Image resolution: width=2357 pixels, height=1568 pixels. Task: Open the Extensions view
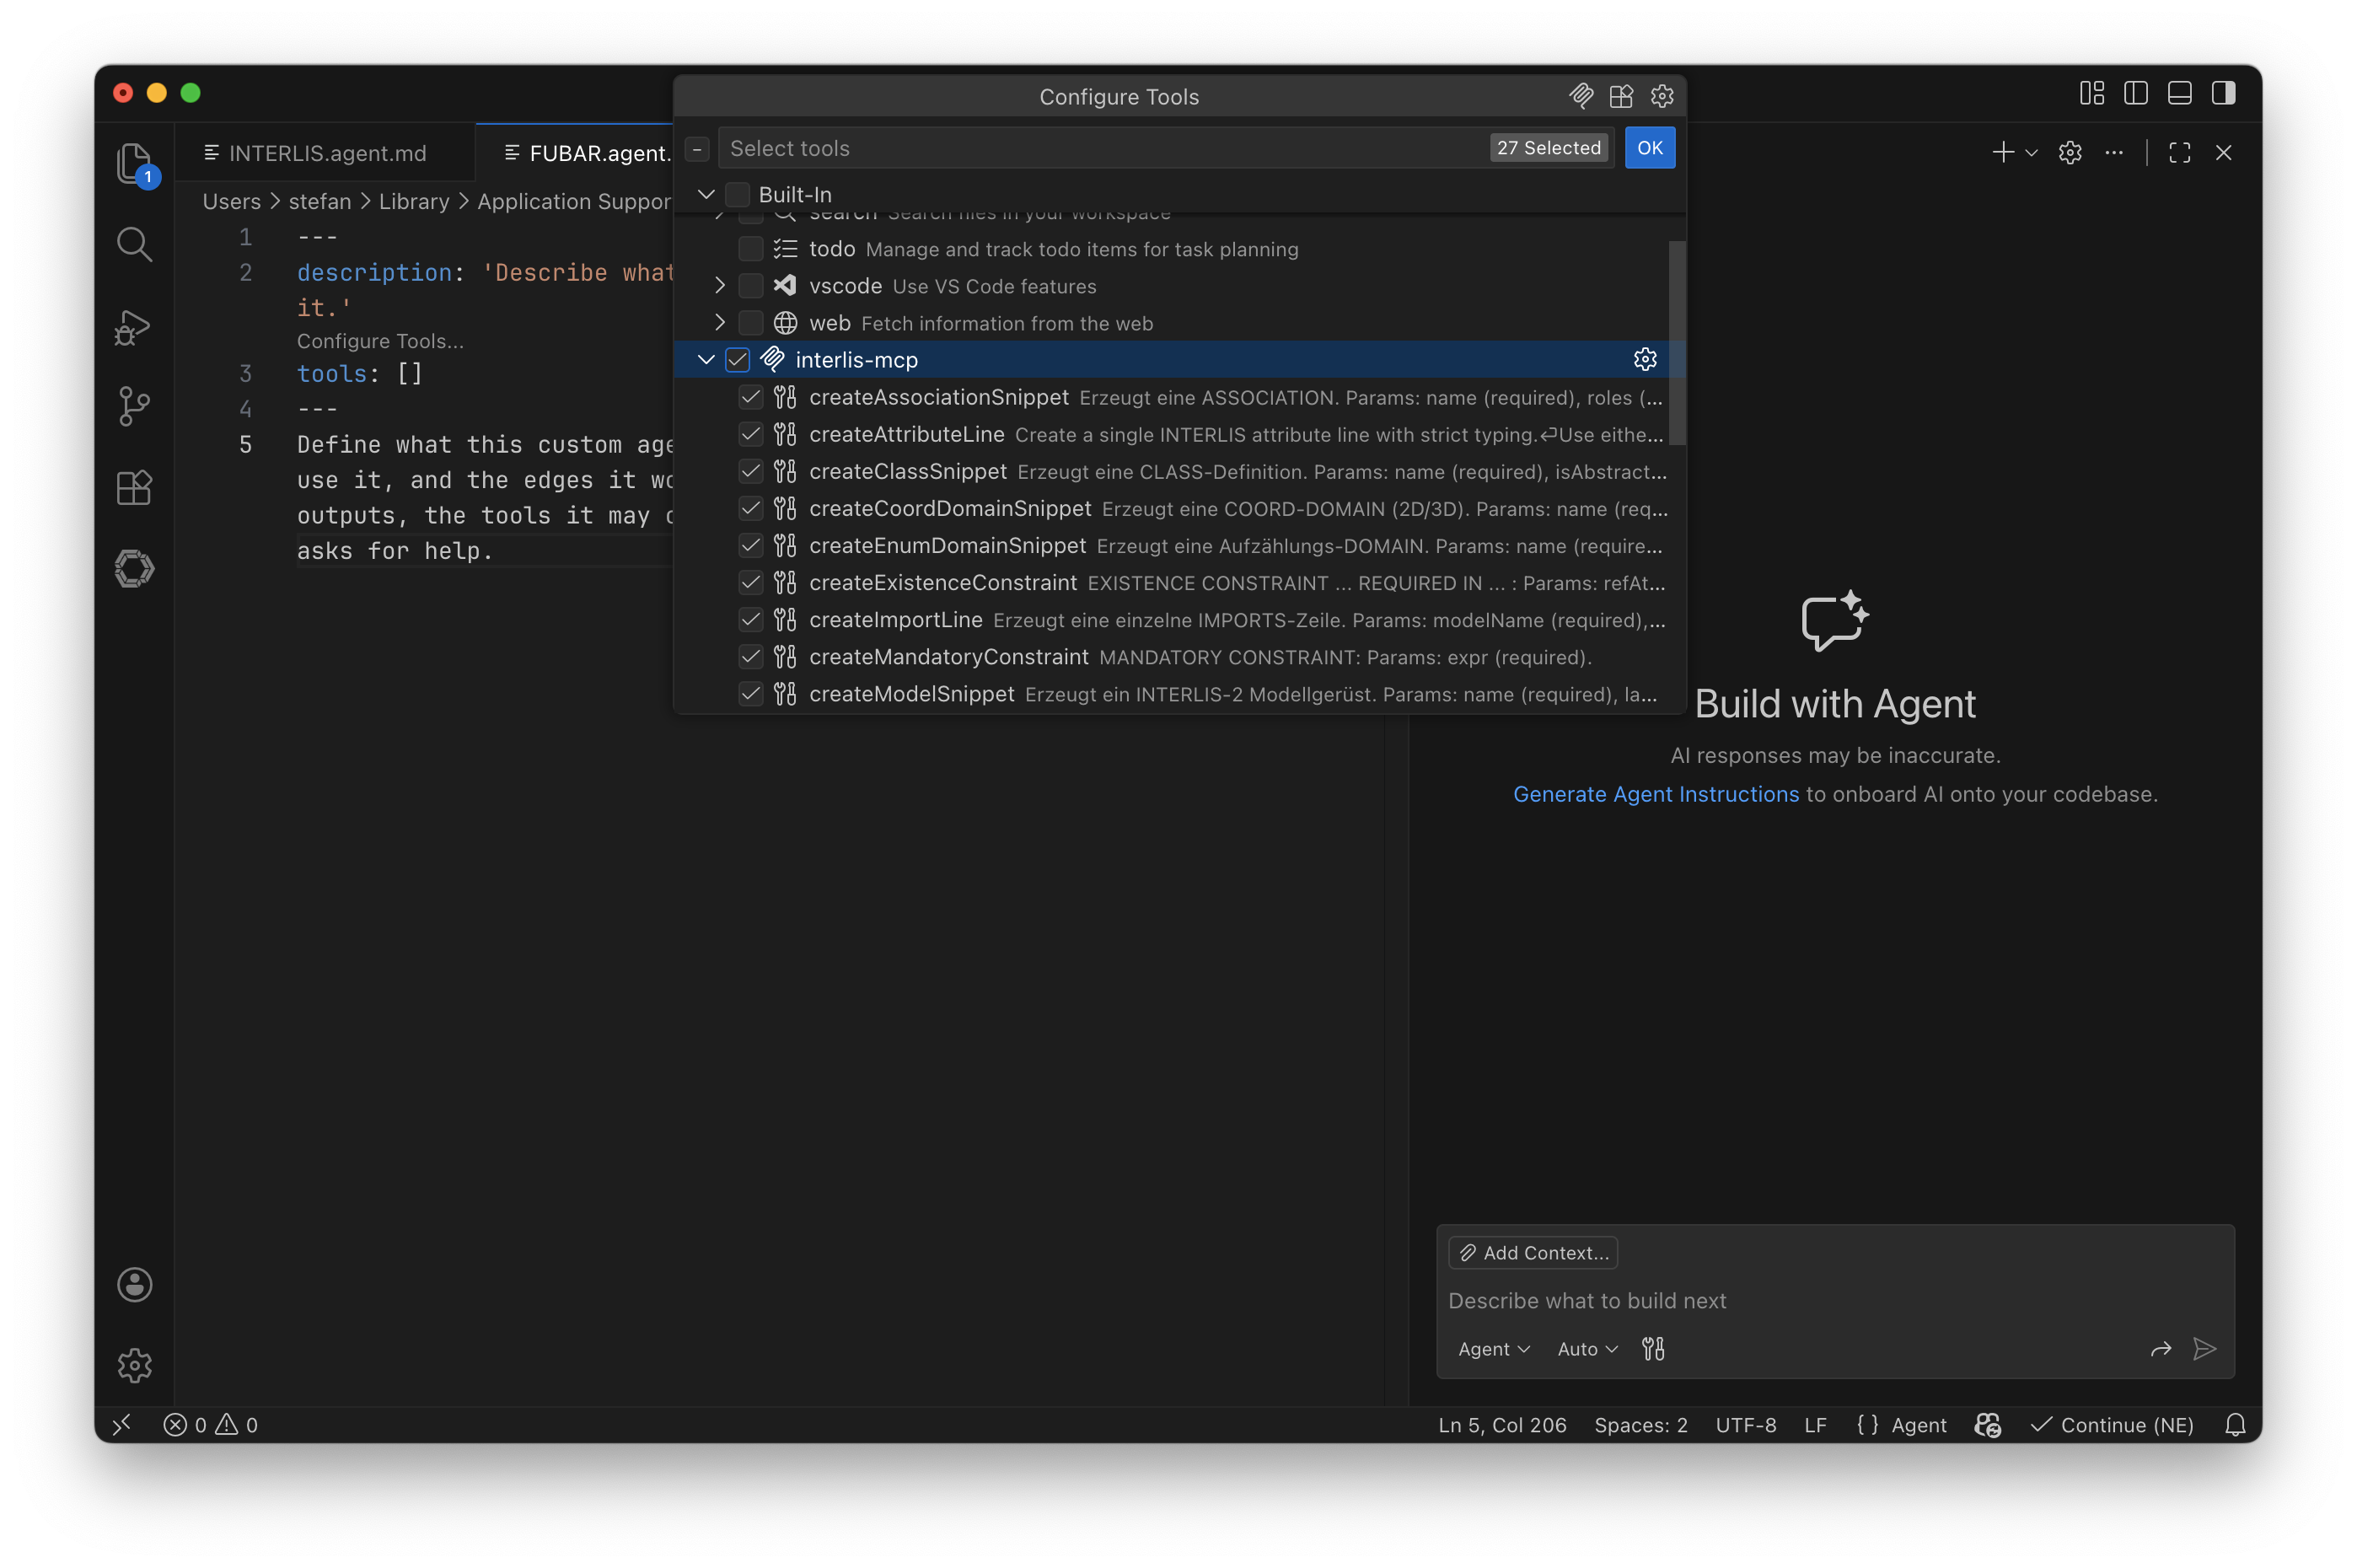click(x=134, y=488)
